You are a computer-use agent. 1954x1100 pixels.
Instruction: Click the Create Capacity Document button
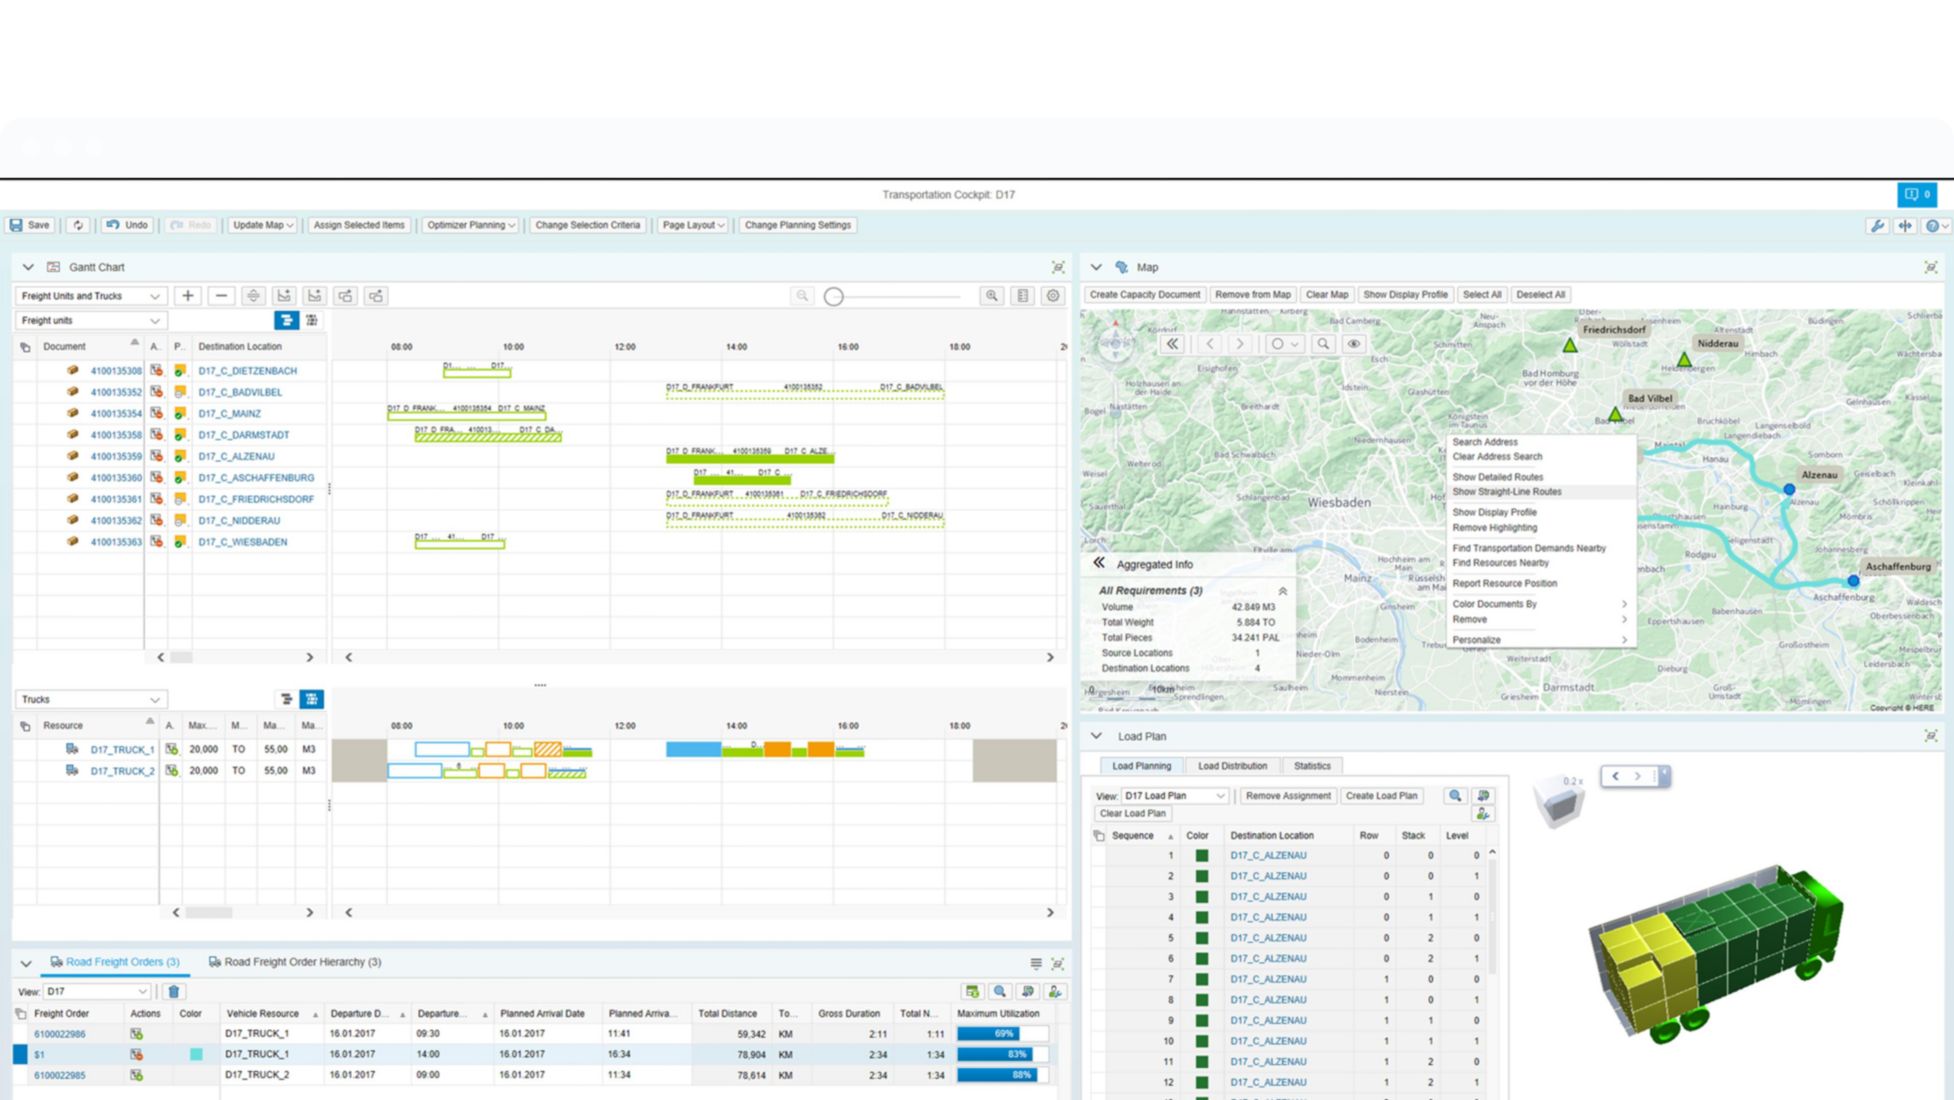point(1144,295)
